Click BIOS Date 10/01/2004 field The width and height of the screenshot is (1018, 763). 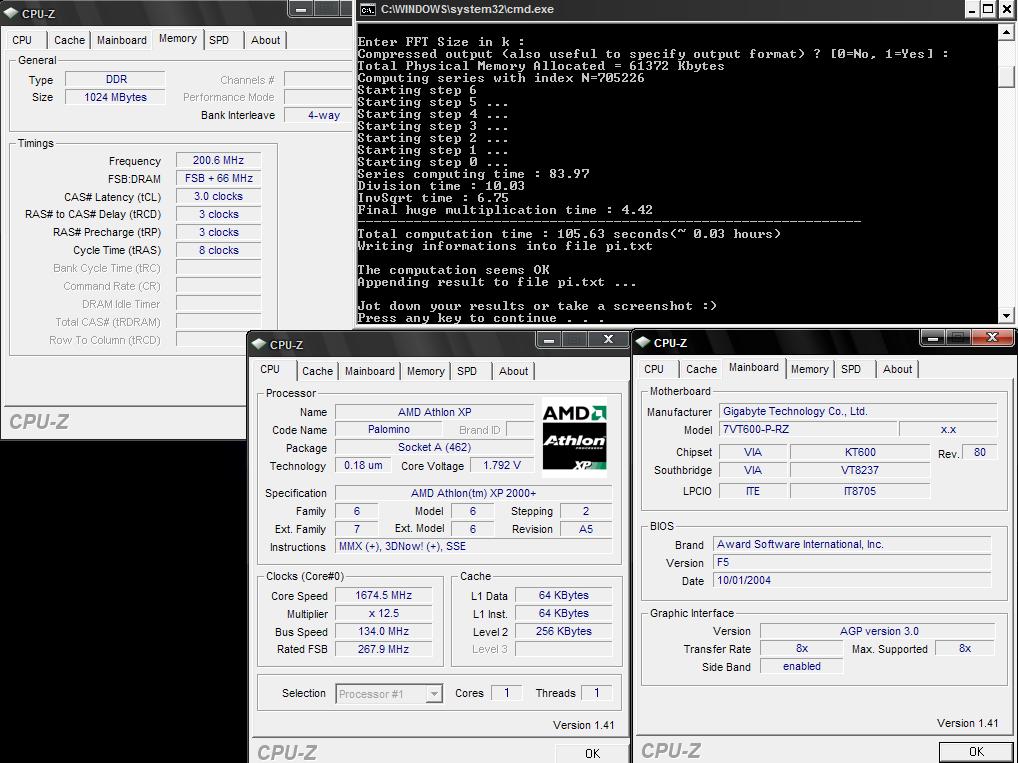(x=852, y=581)
